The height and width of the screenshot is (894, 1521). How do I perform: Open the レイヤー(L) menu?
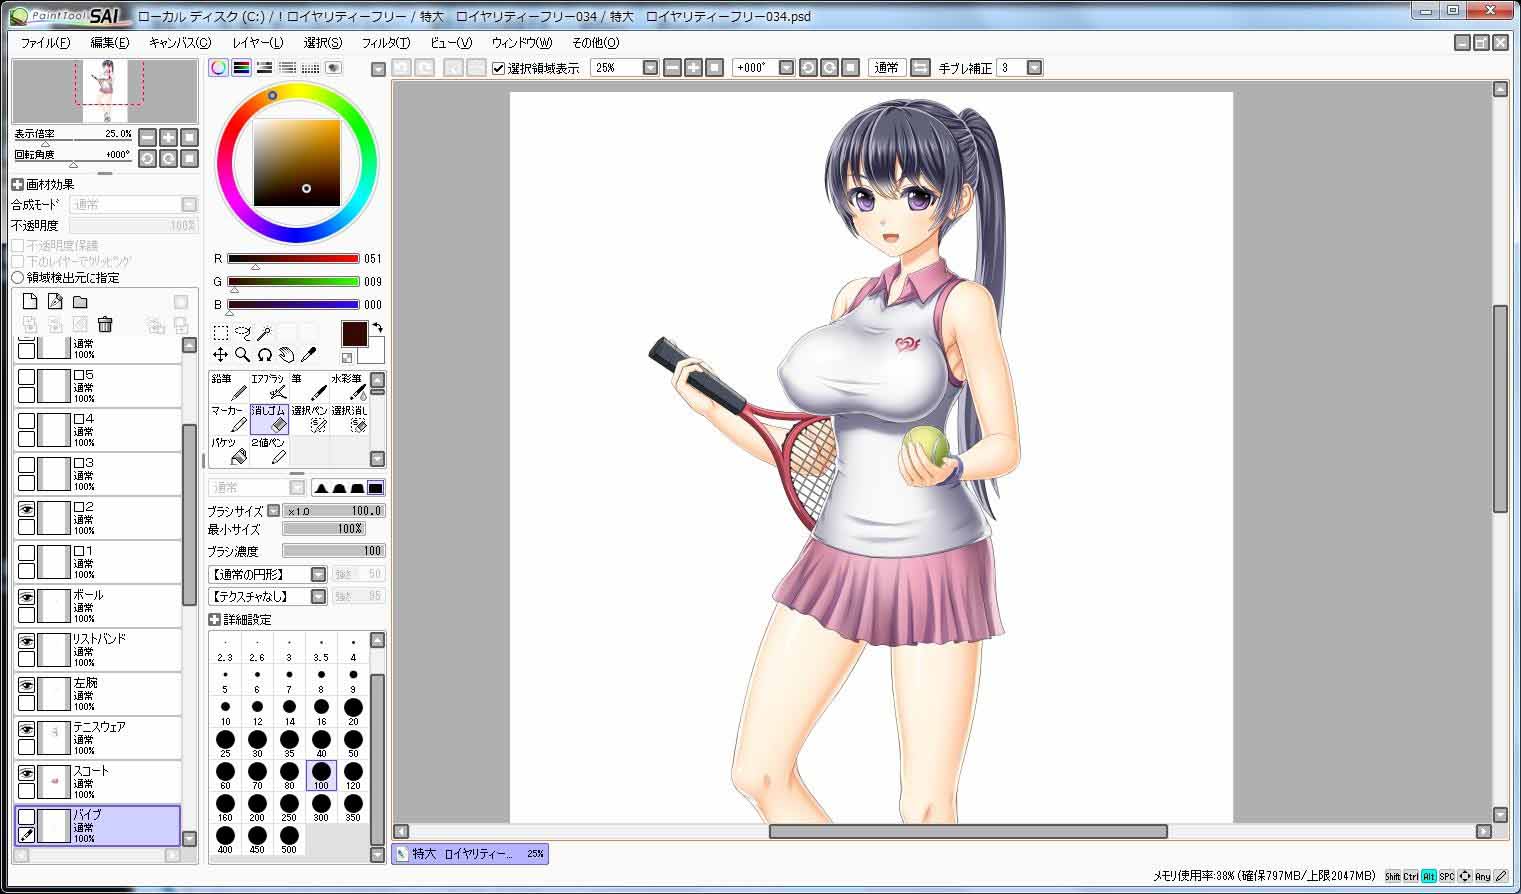pyautogui.click(x=258, y=43)
